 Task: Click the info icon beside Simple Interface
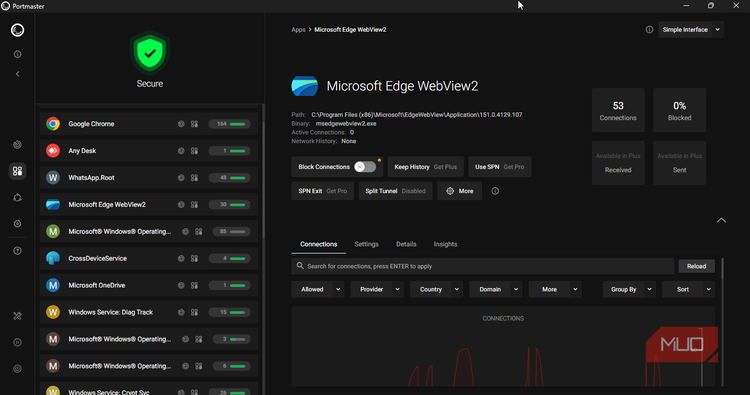(x=649, y=30)
